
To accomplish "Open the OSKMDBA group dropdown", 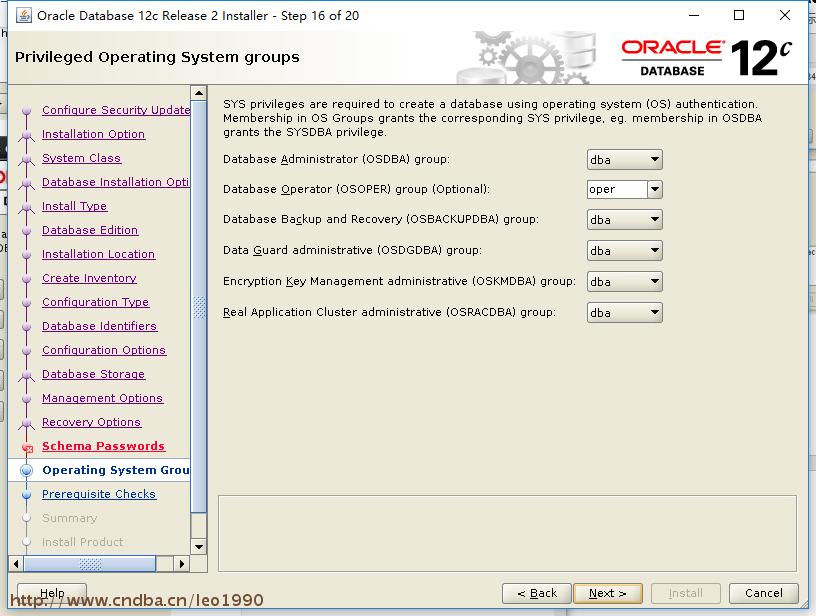I will [624, 281].
